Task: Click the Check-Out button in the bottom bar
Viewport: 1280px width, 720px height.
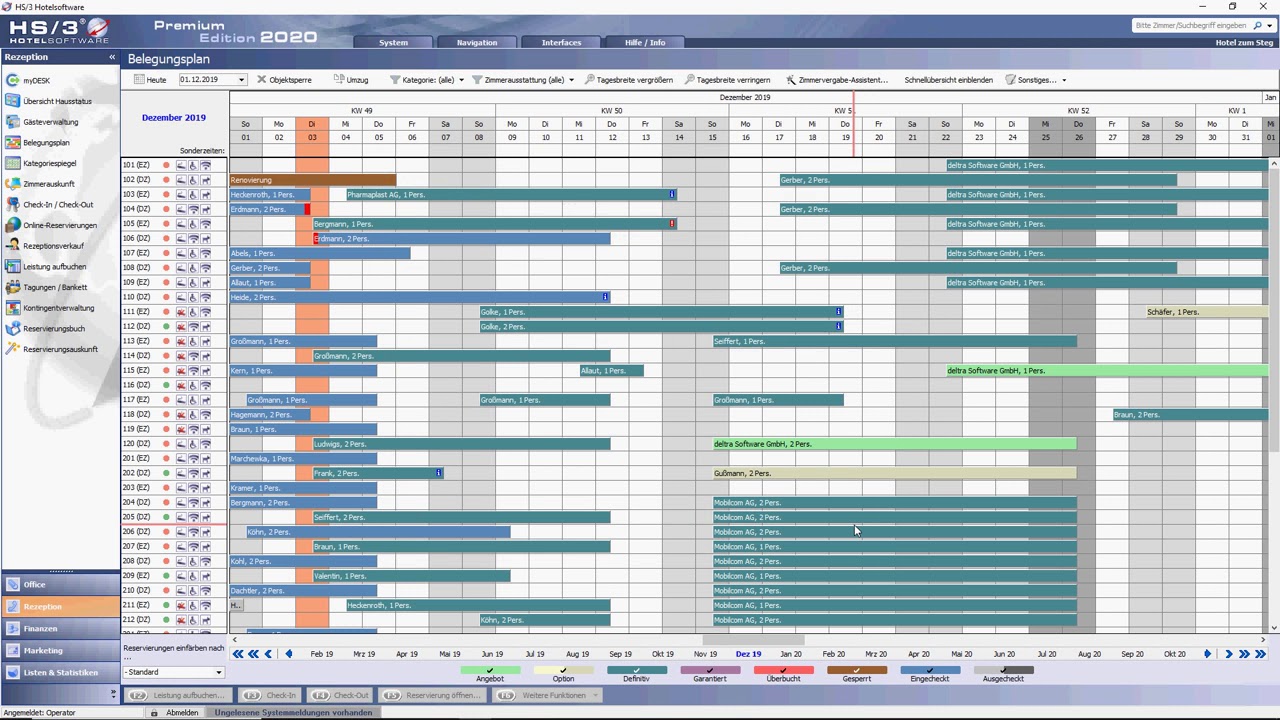Action: [340, 695]
